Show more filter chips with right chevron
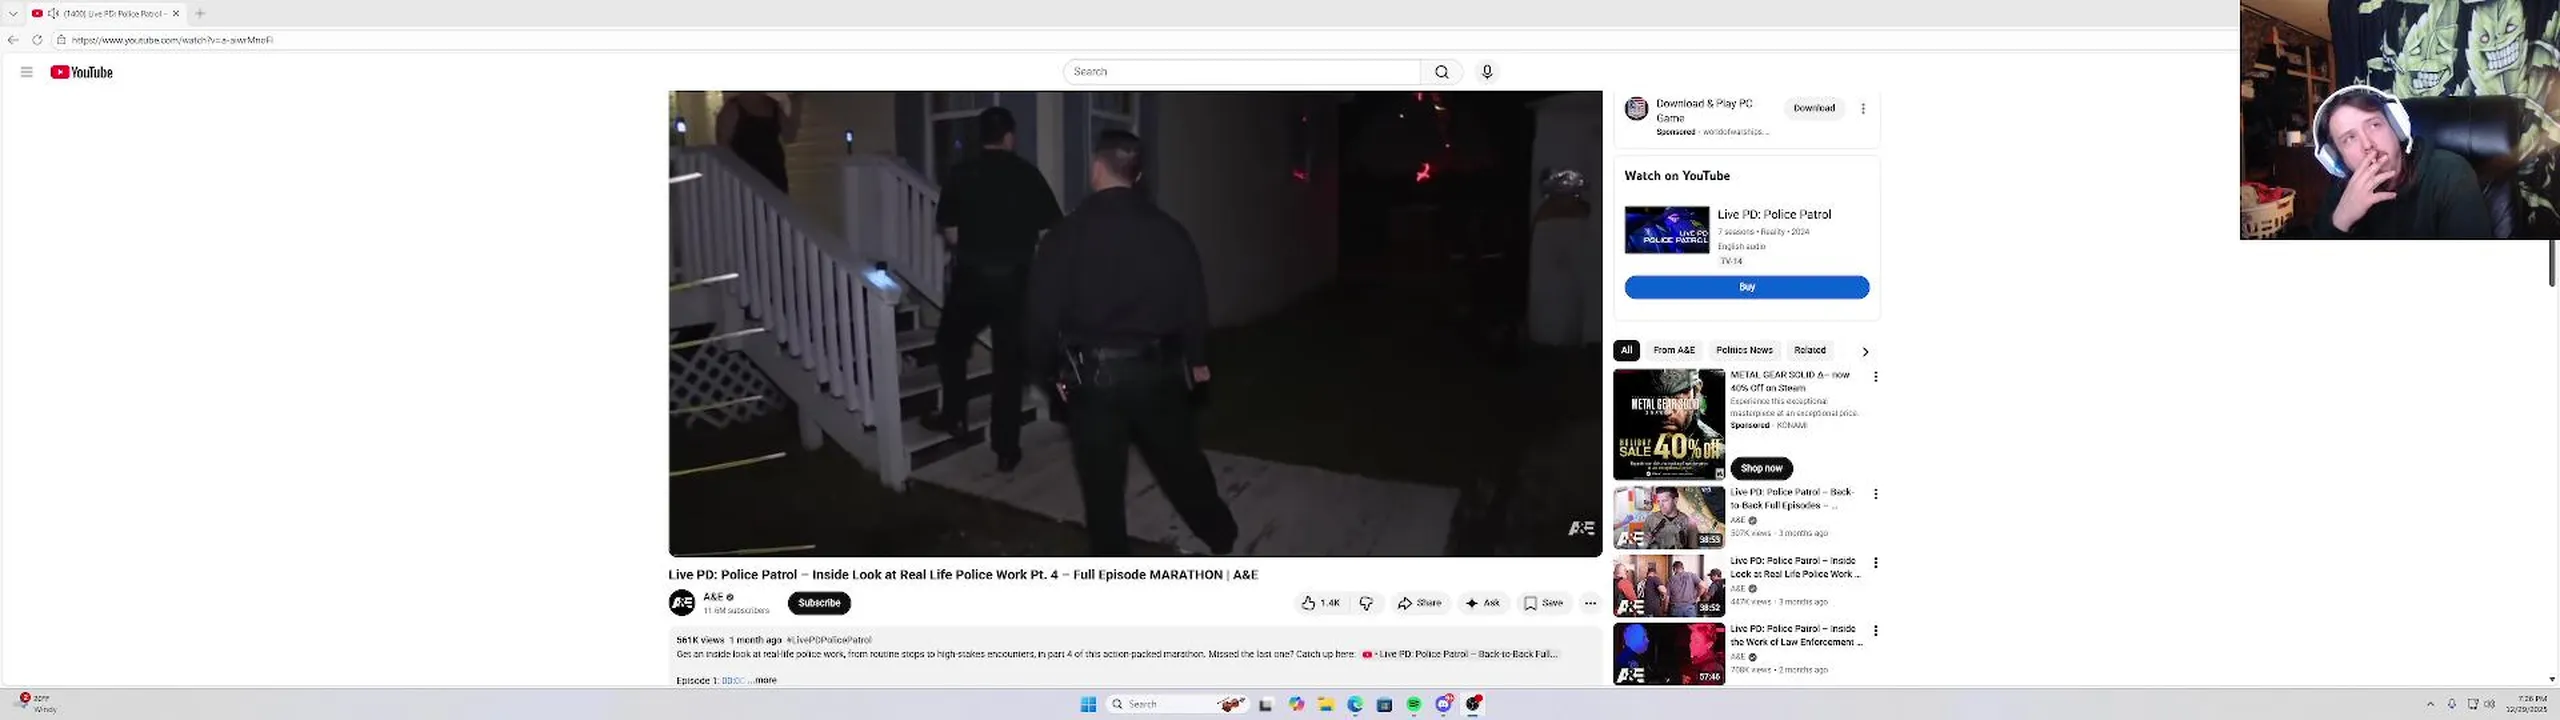The width and height of the screenshot is (2560, 720). (1865, 351)
